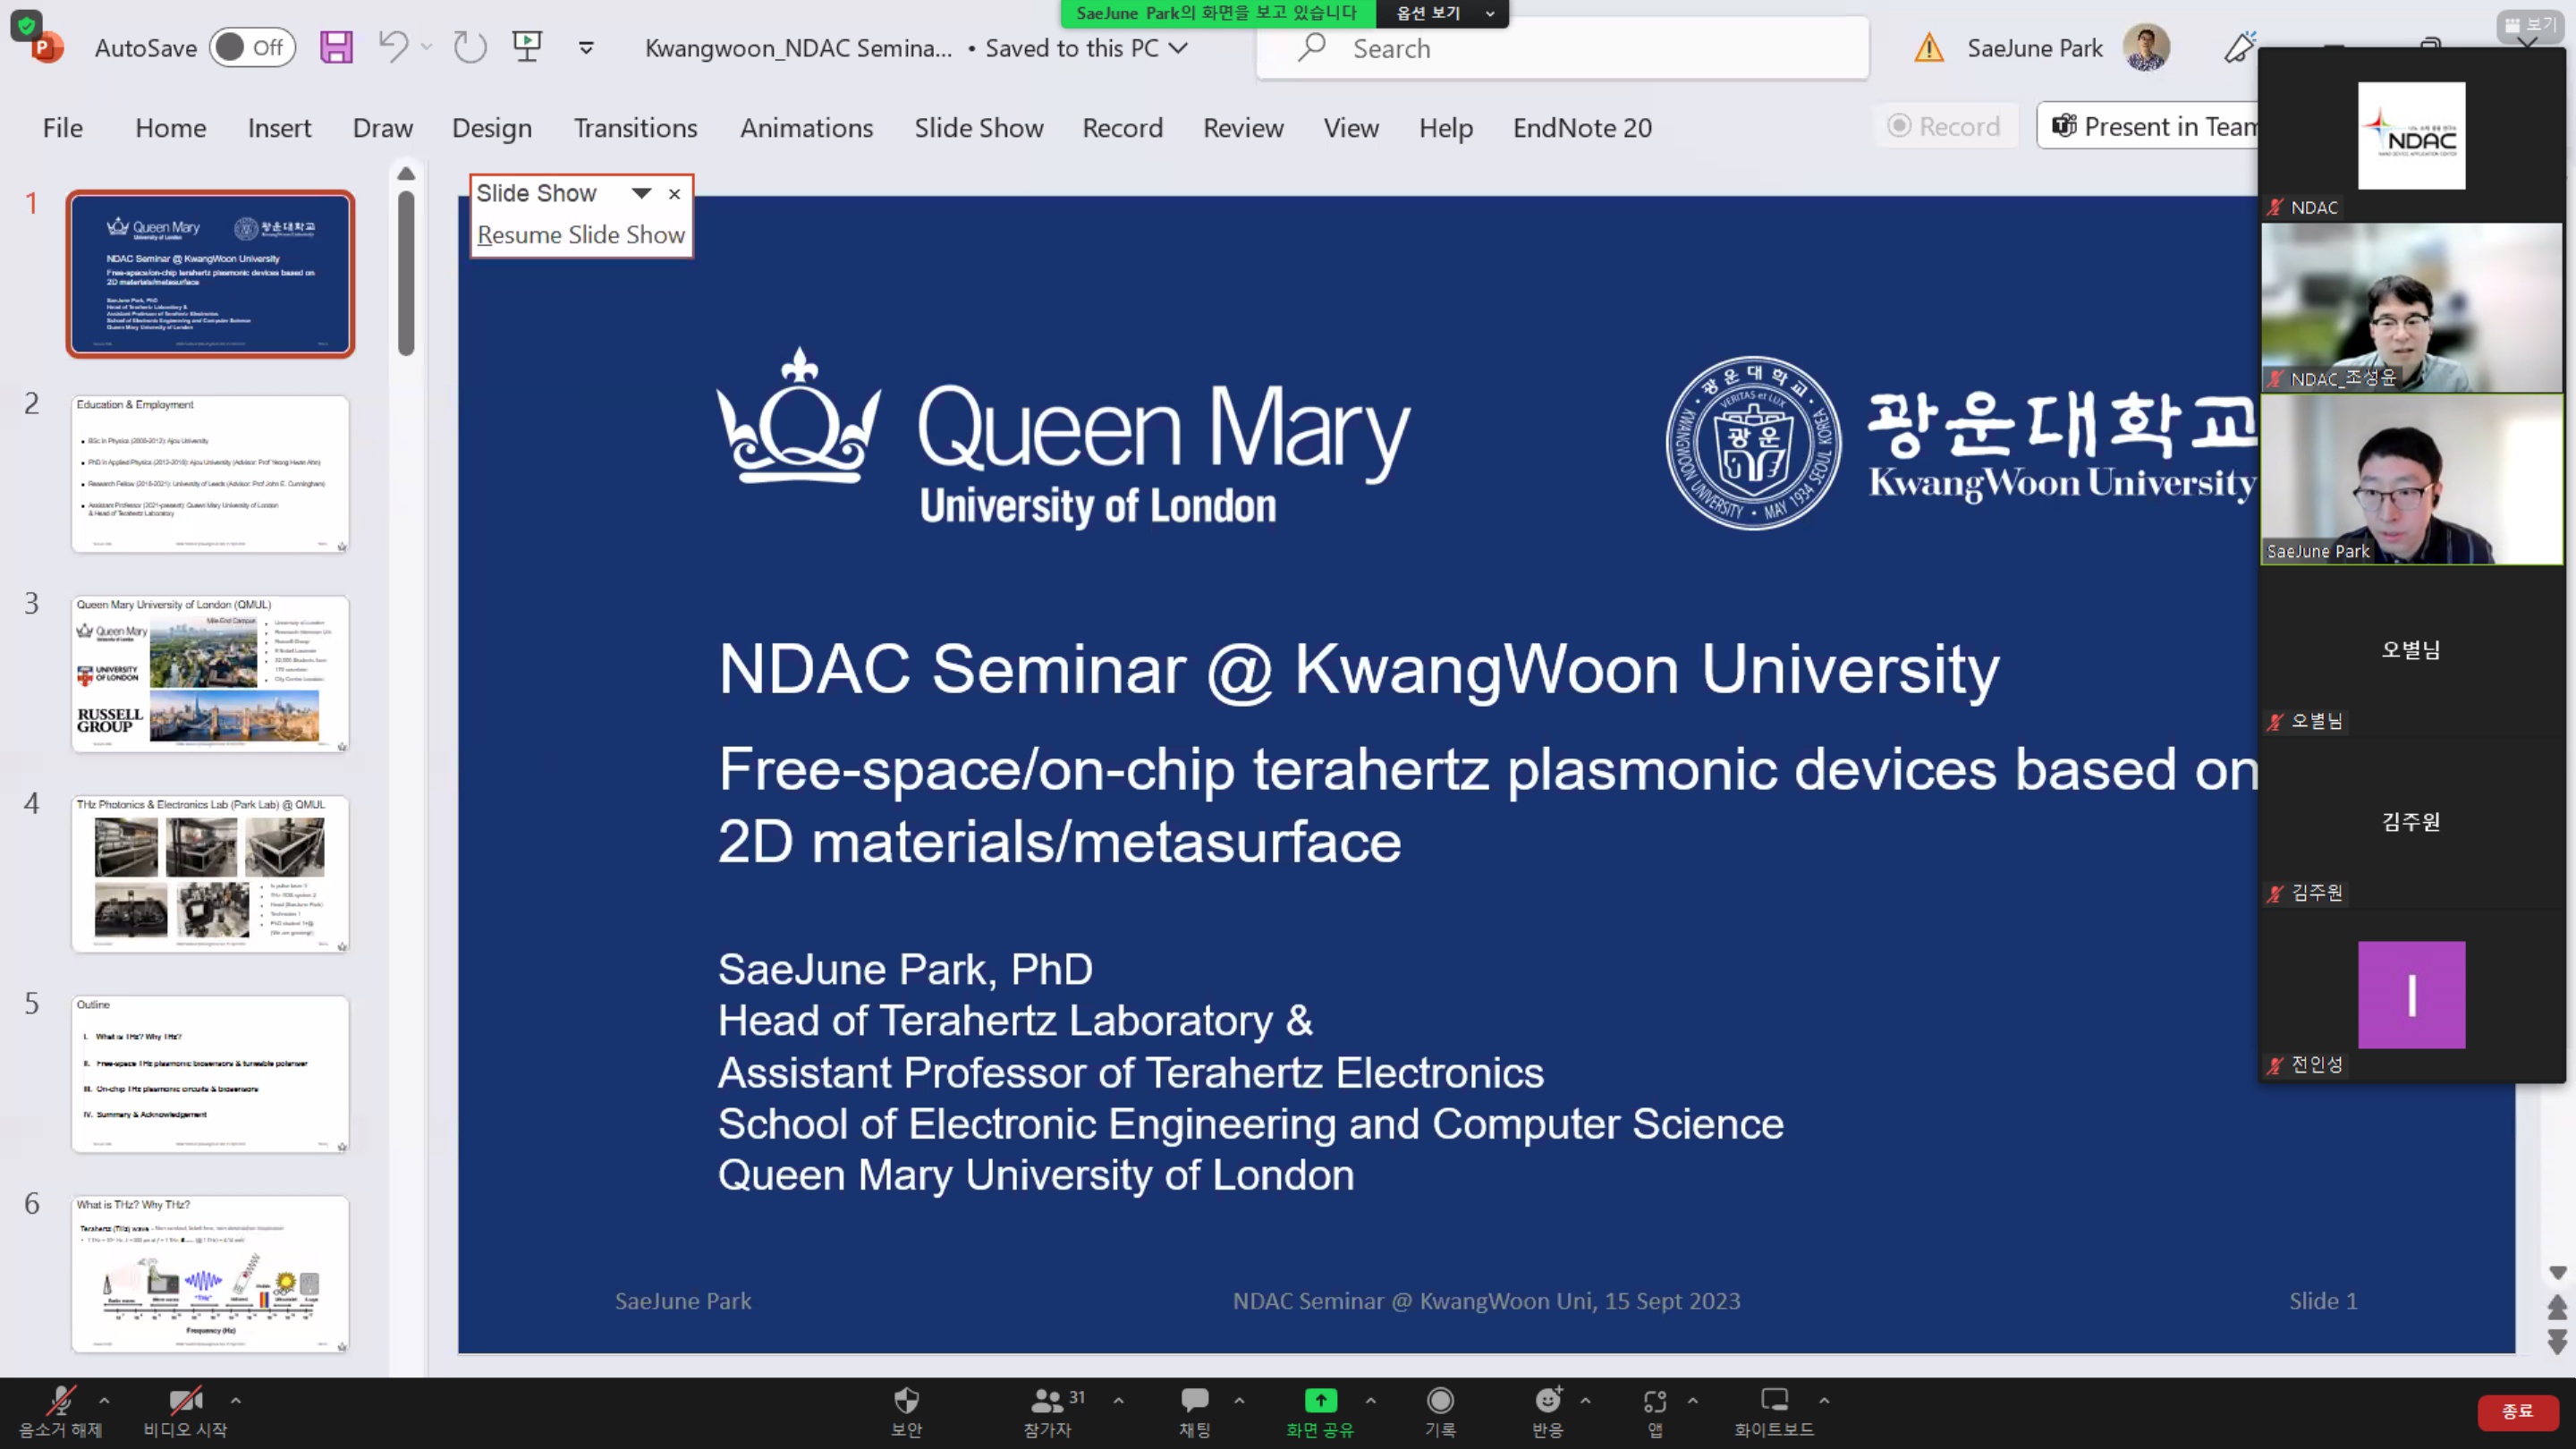This screenshot has height=1449, width=2576.
Task: Click the warning triangle icon
Action: pos(1929,47)
